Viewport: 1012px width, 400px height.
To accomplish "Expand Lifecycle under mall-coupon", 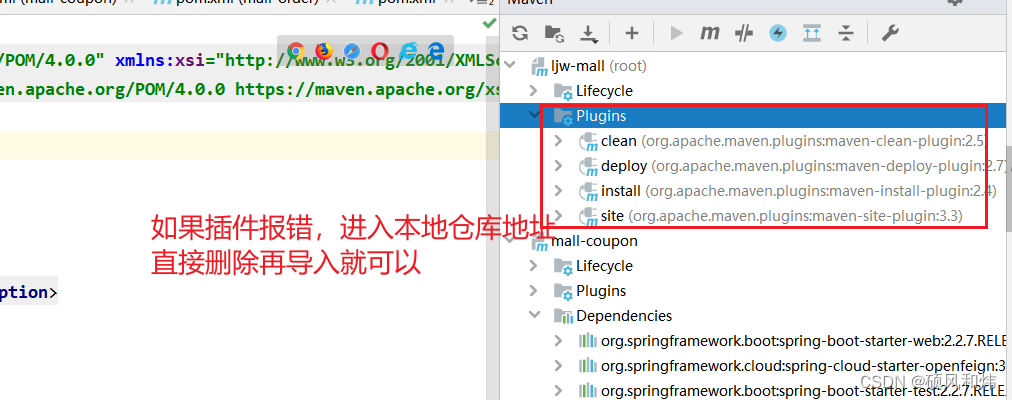I will click(534, 265).
